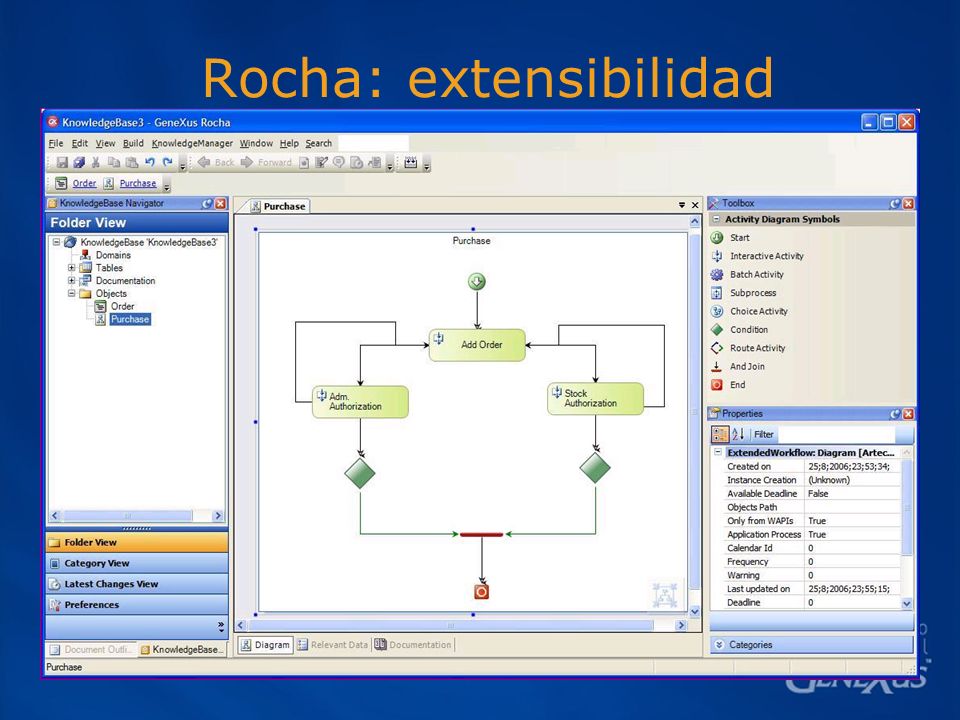Click the Paste icon in the toolbar
The width and height of the screenshot is (960, 720).
point(132,162)
